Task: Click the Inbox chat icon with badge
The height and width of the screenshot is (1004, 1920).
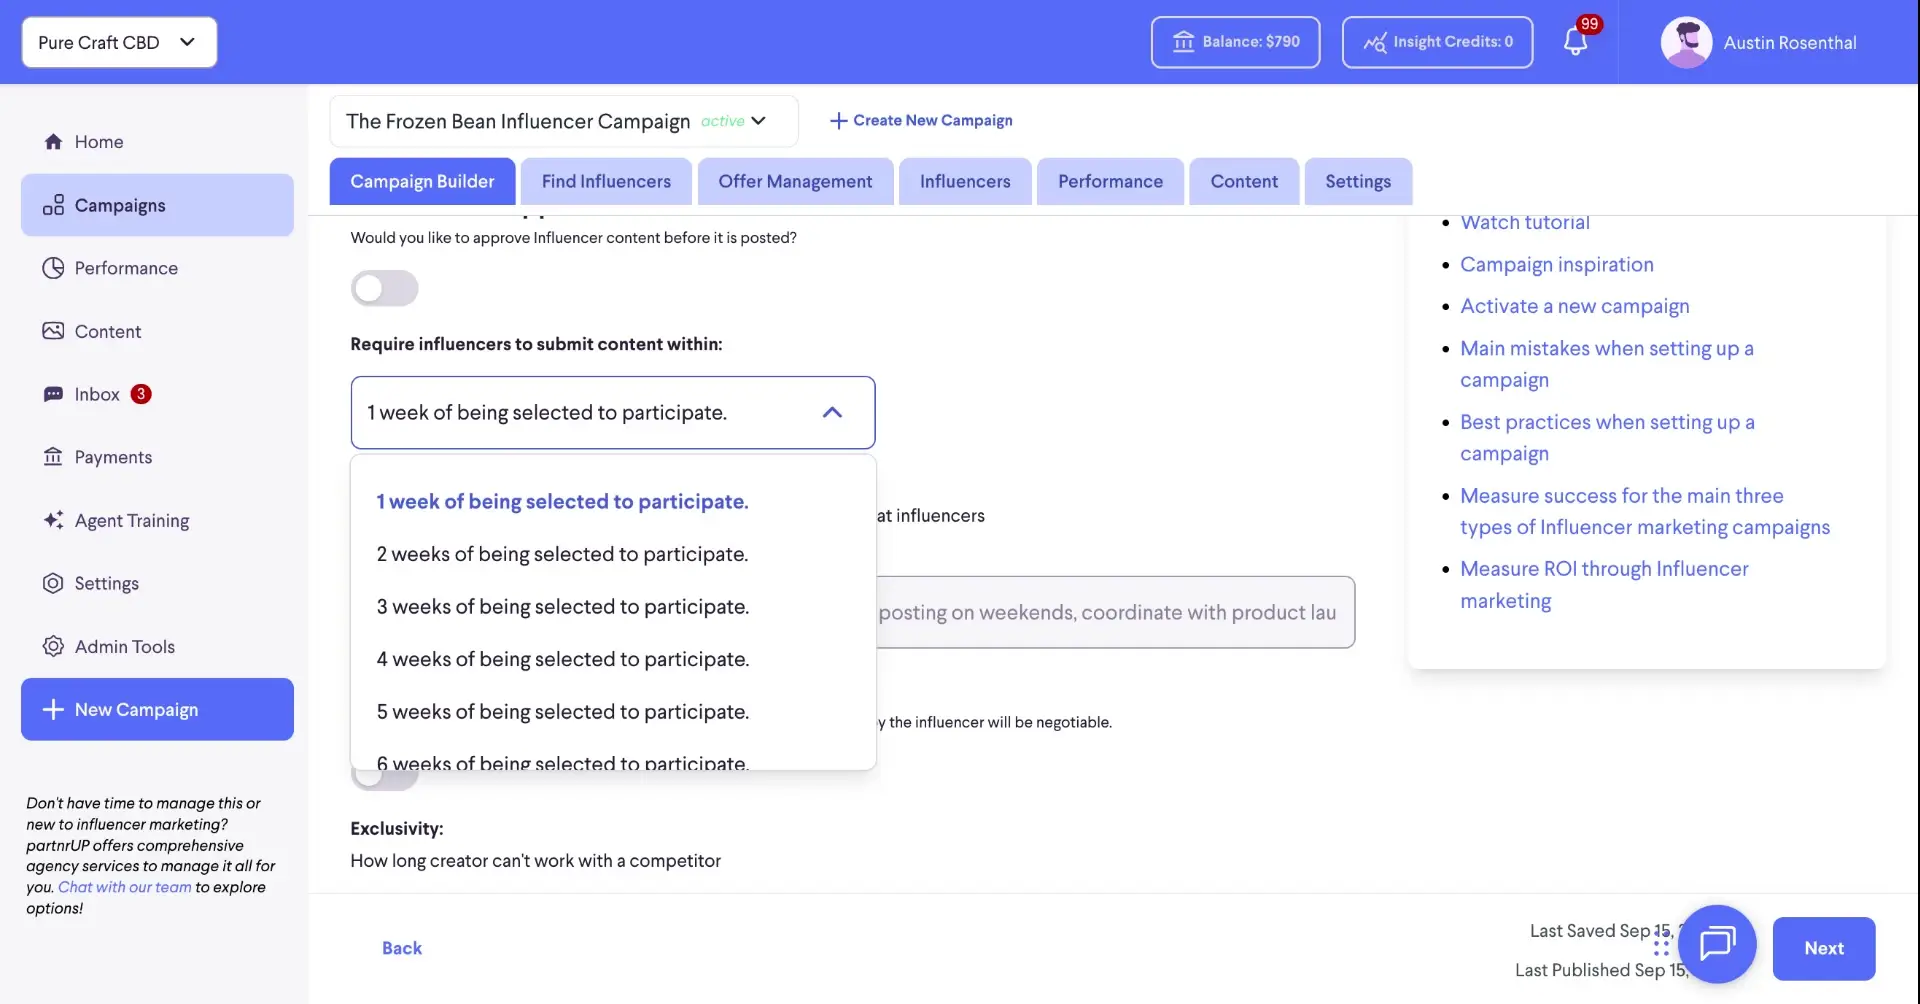Action: click(53, 394)
